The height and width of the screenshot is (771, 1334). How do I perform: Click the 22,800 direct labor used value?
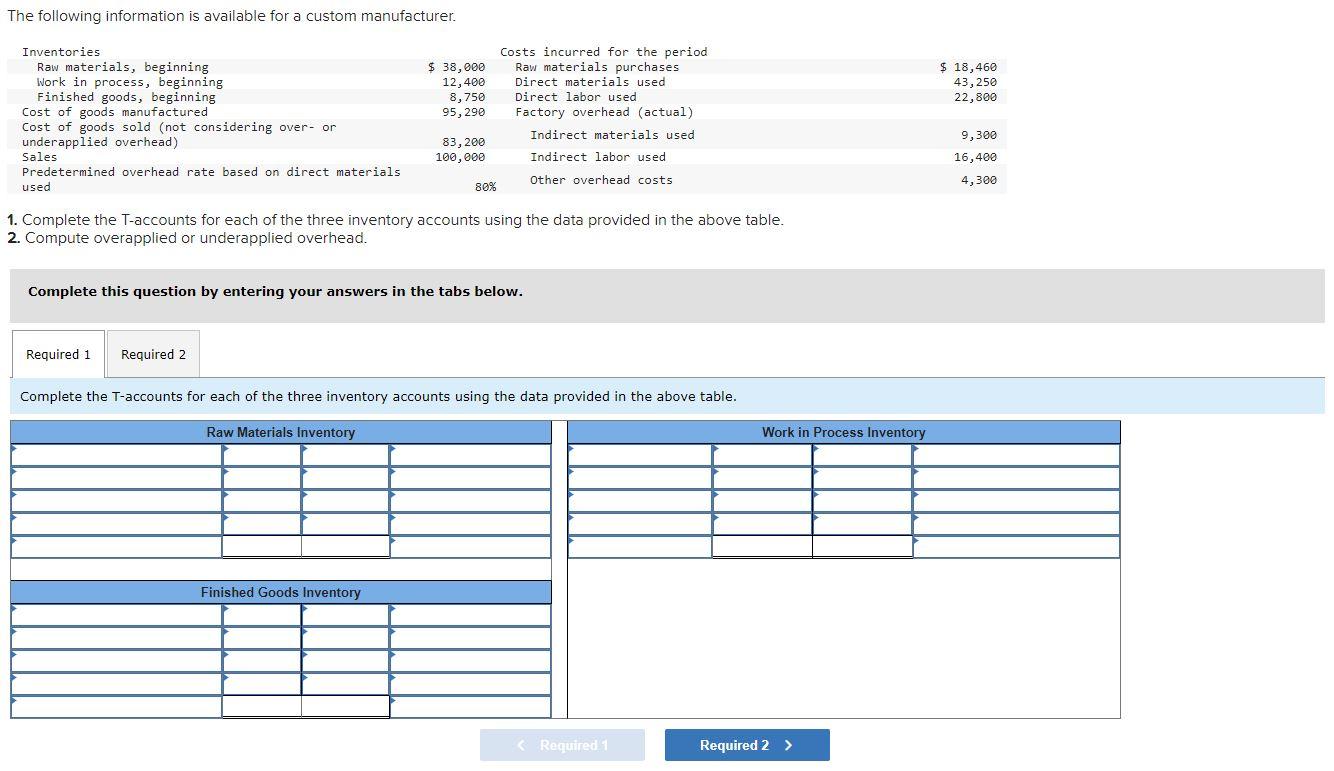click(x=975, y=97)
